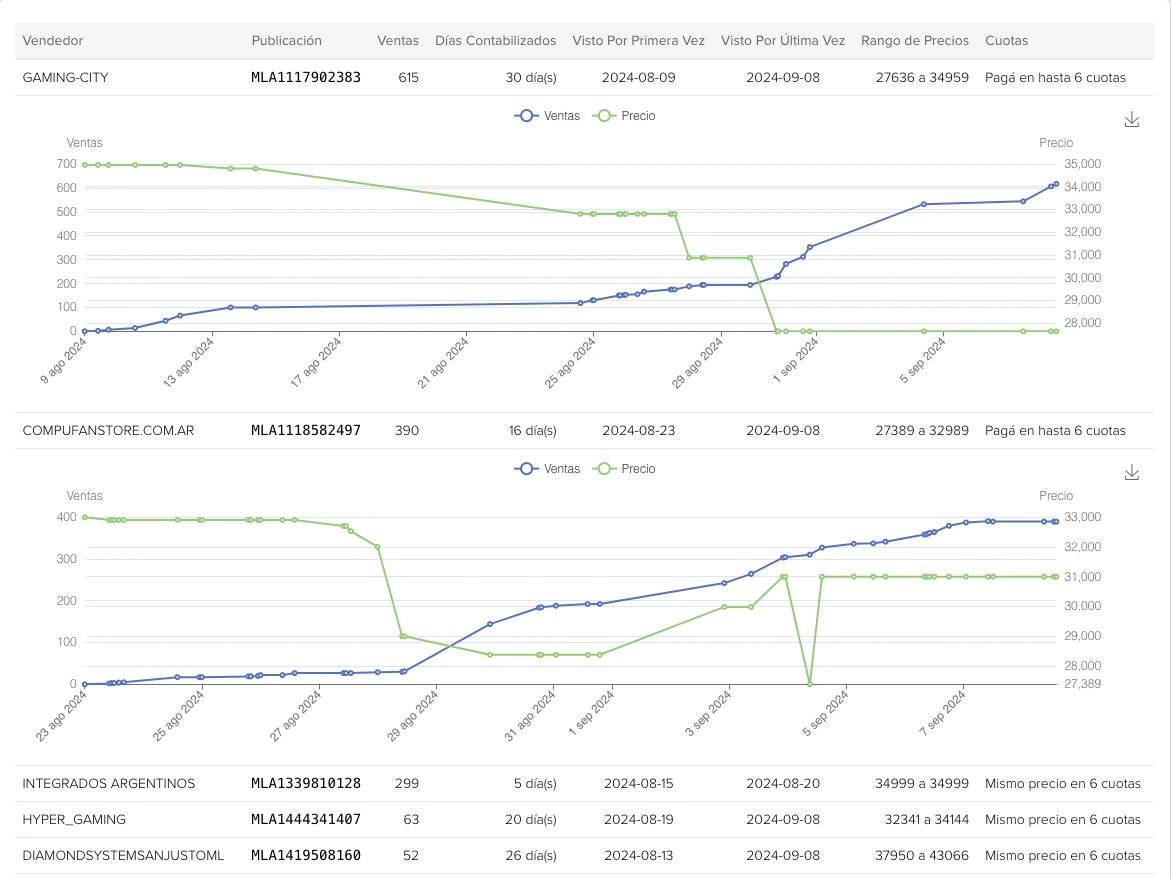Open publication MLA1117902383

point(305,78)
